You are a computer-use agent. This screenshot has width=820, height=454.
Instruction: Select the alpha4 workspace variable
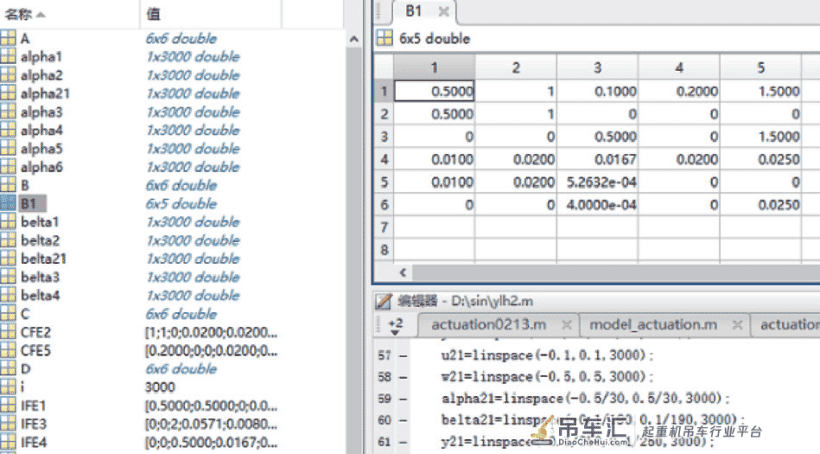(x=42, y=130)
